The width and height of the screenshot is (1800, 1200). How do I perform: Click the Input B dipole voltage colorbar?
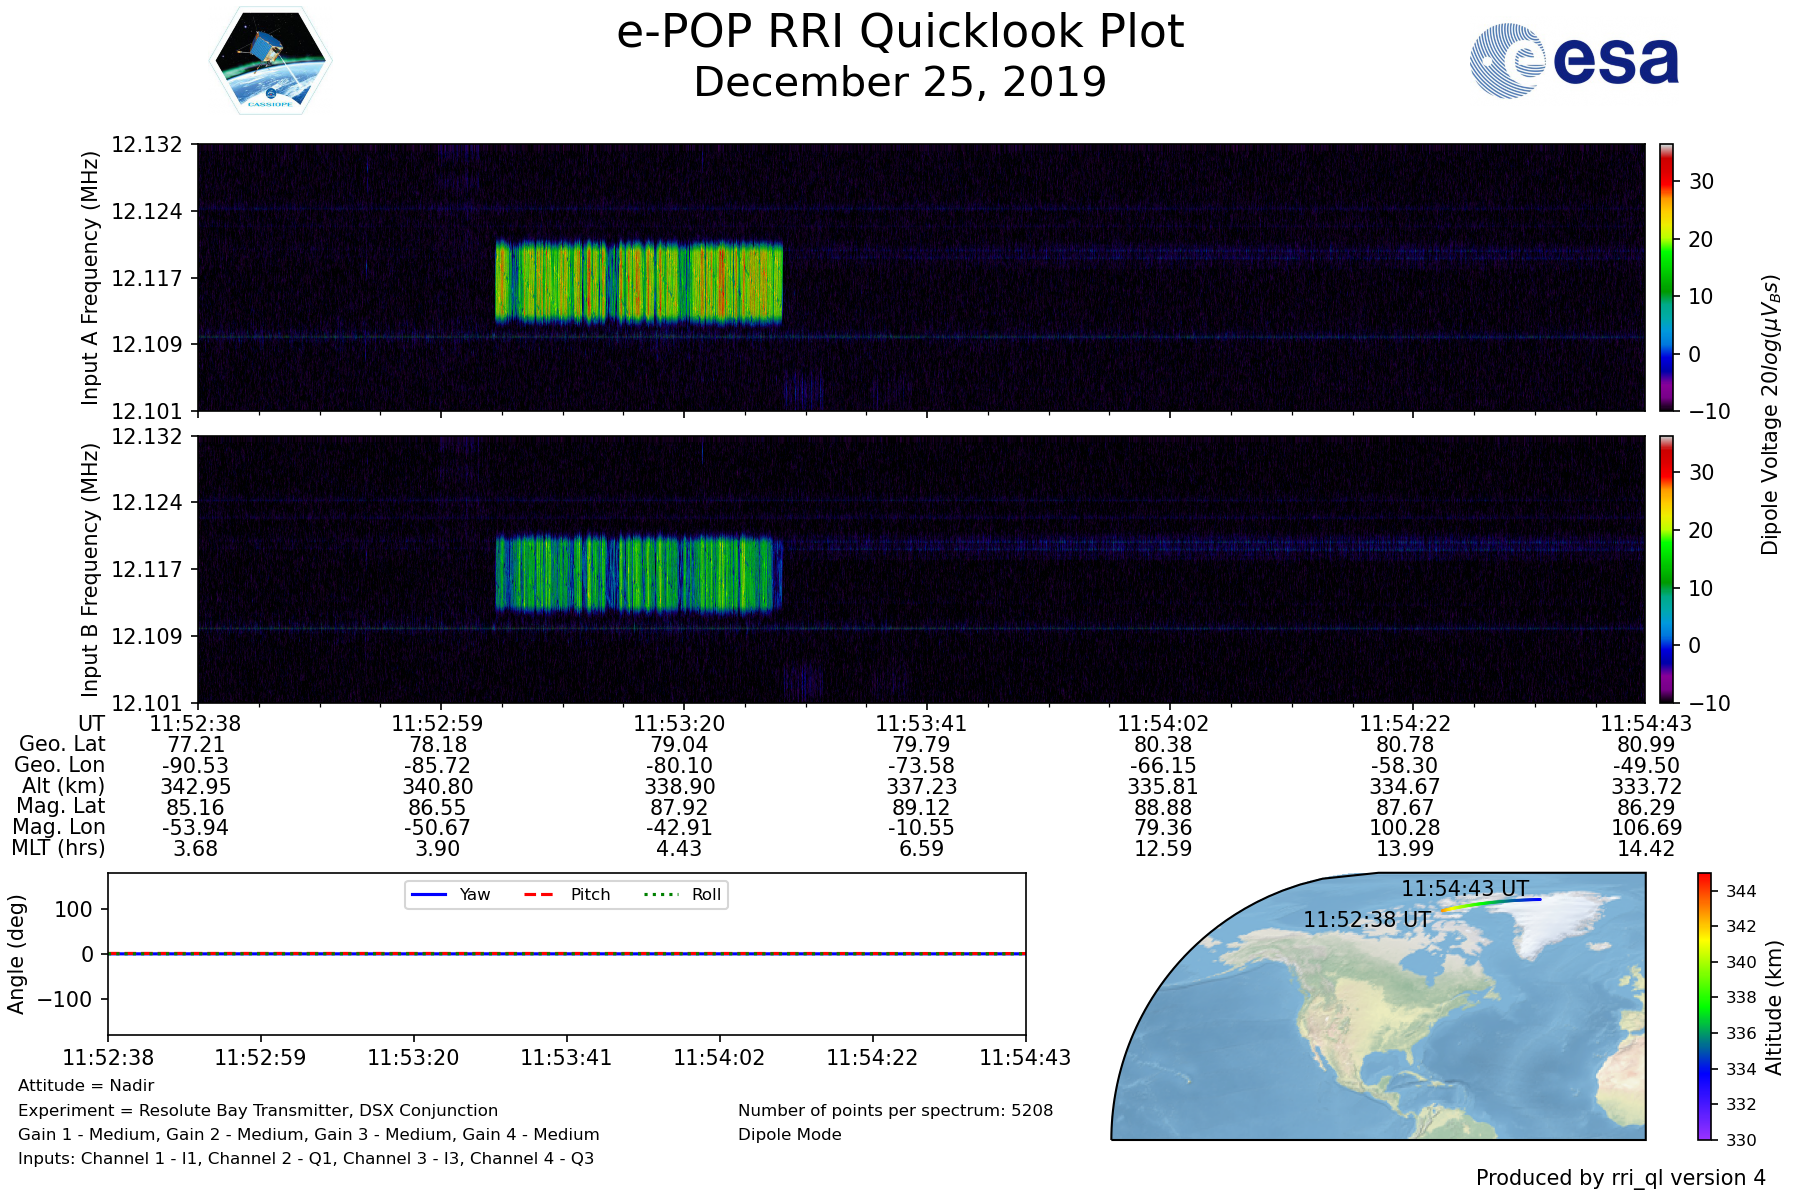(1666, 569)
